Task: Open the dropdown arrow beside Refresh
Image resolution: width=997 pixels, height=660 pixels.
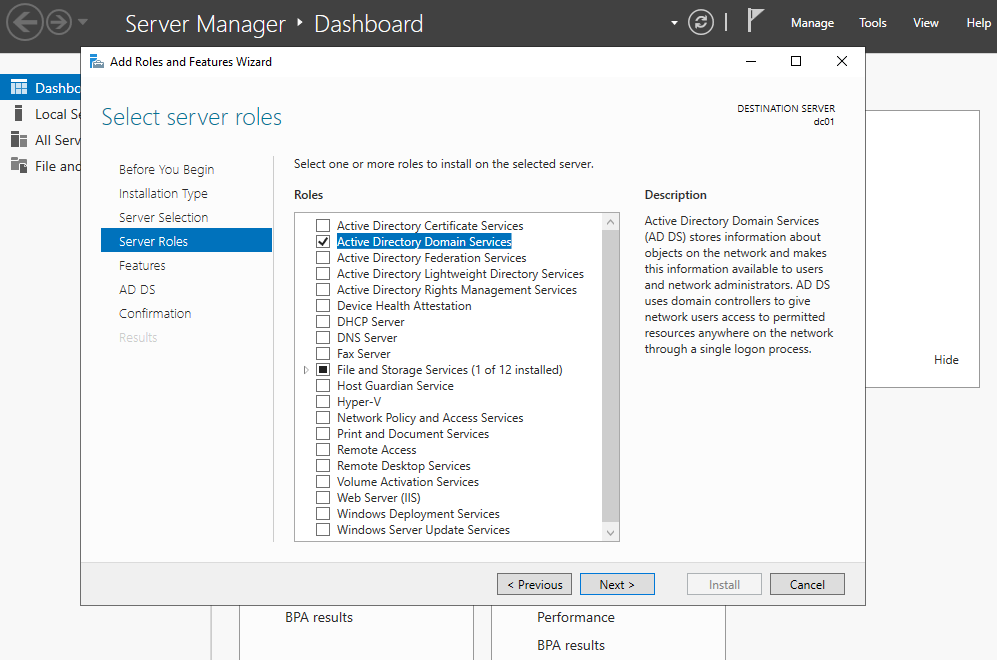Action: 674,24
